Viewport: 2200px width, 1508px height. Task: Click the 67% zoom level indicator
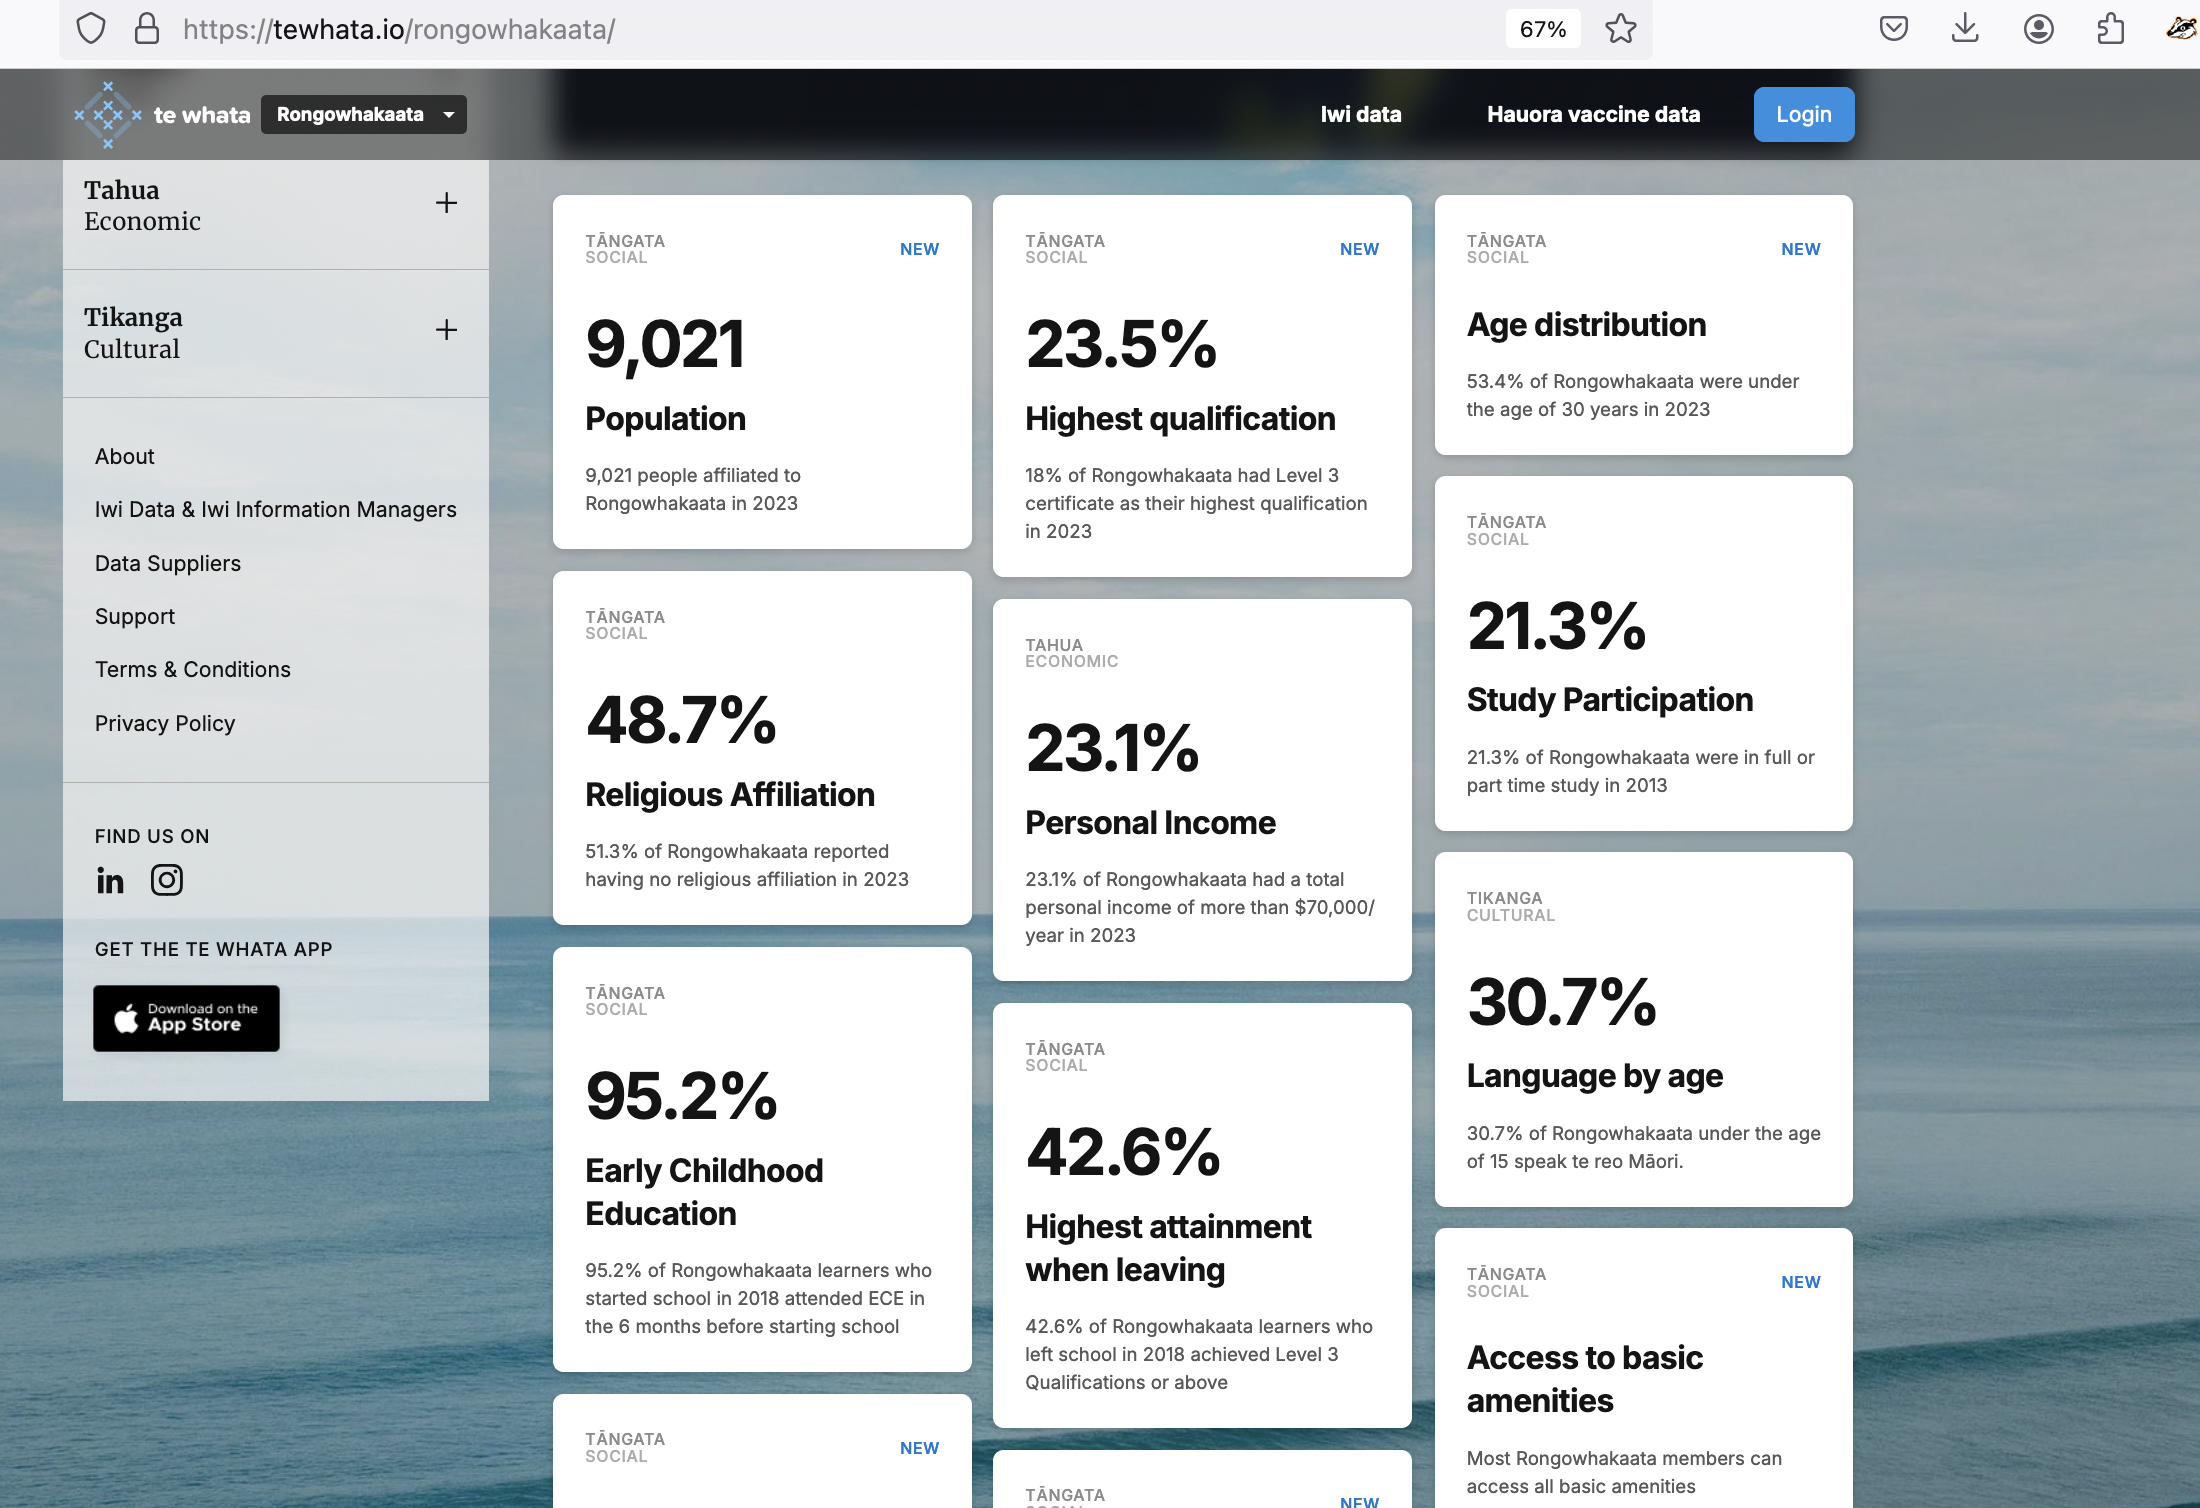(x=1542, y=29)
